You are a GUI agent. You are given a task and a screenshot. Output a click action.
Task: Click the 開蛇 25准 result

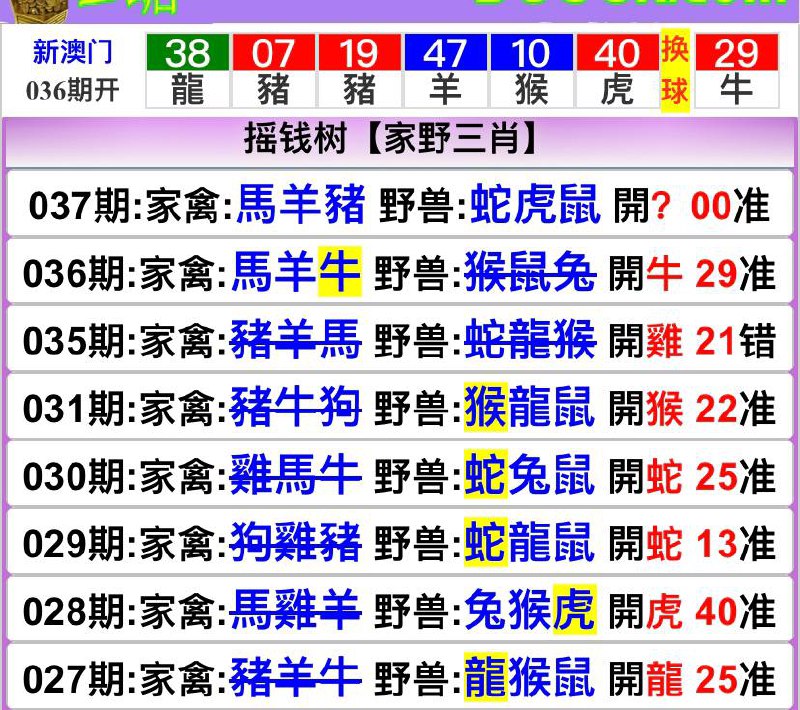[692, 476]
